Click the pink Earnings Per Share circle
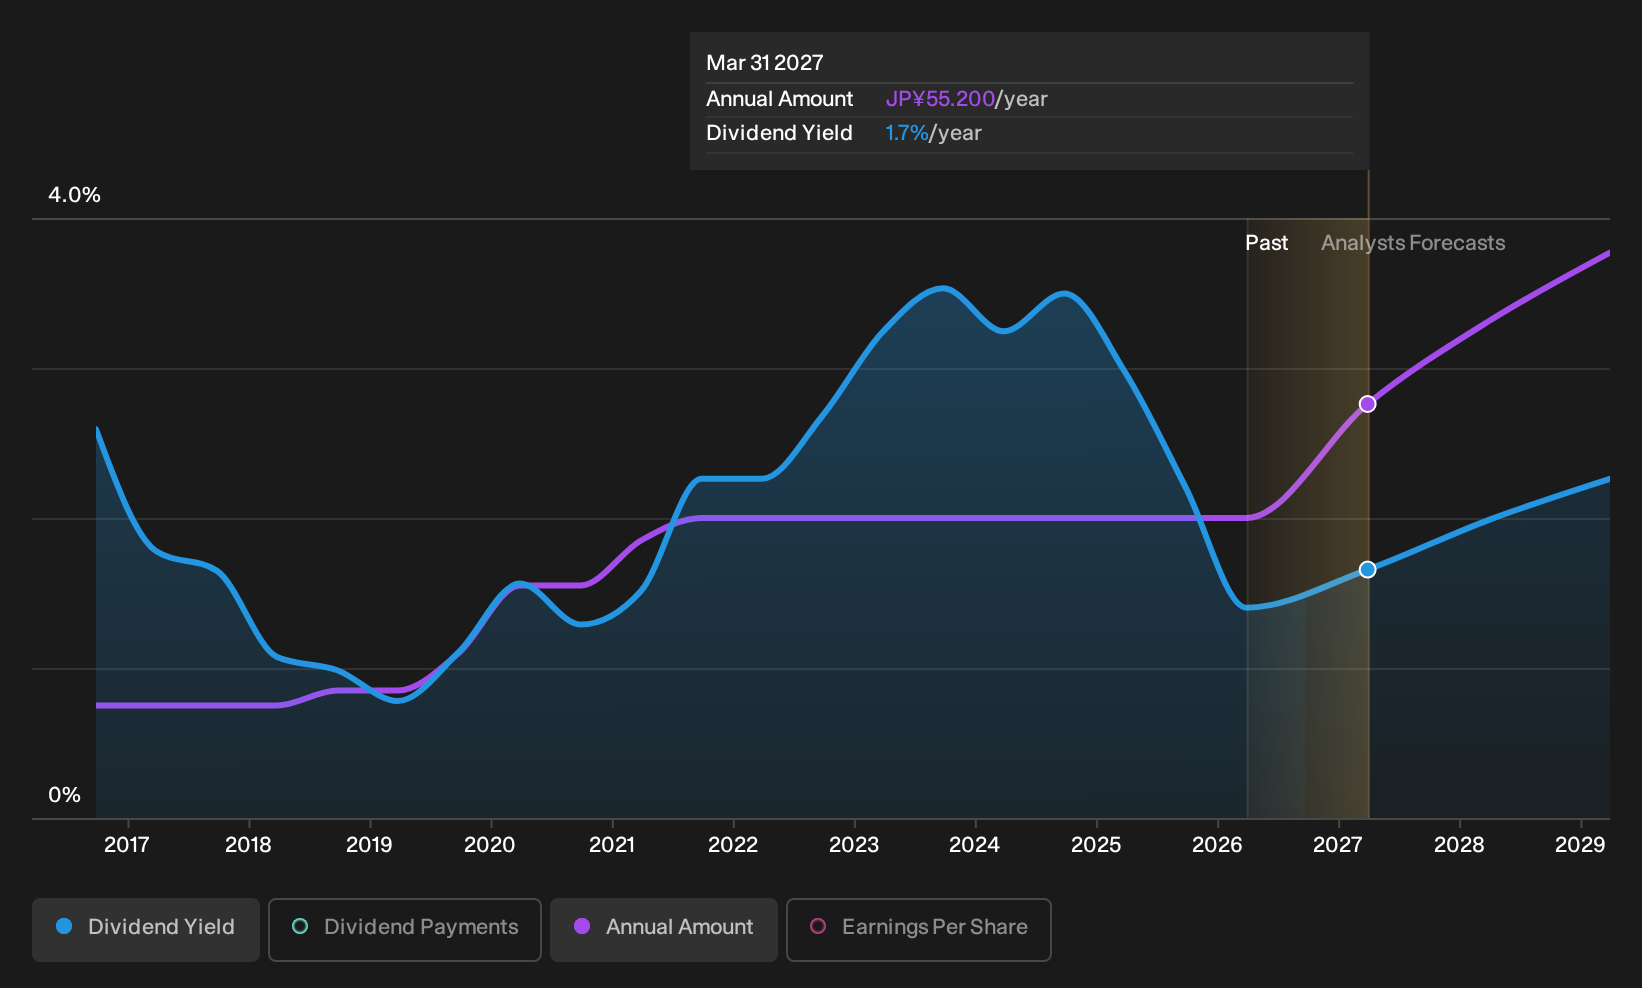The height and width of the screenshot is (988, 1642). point(818,926)
